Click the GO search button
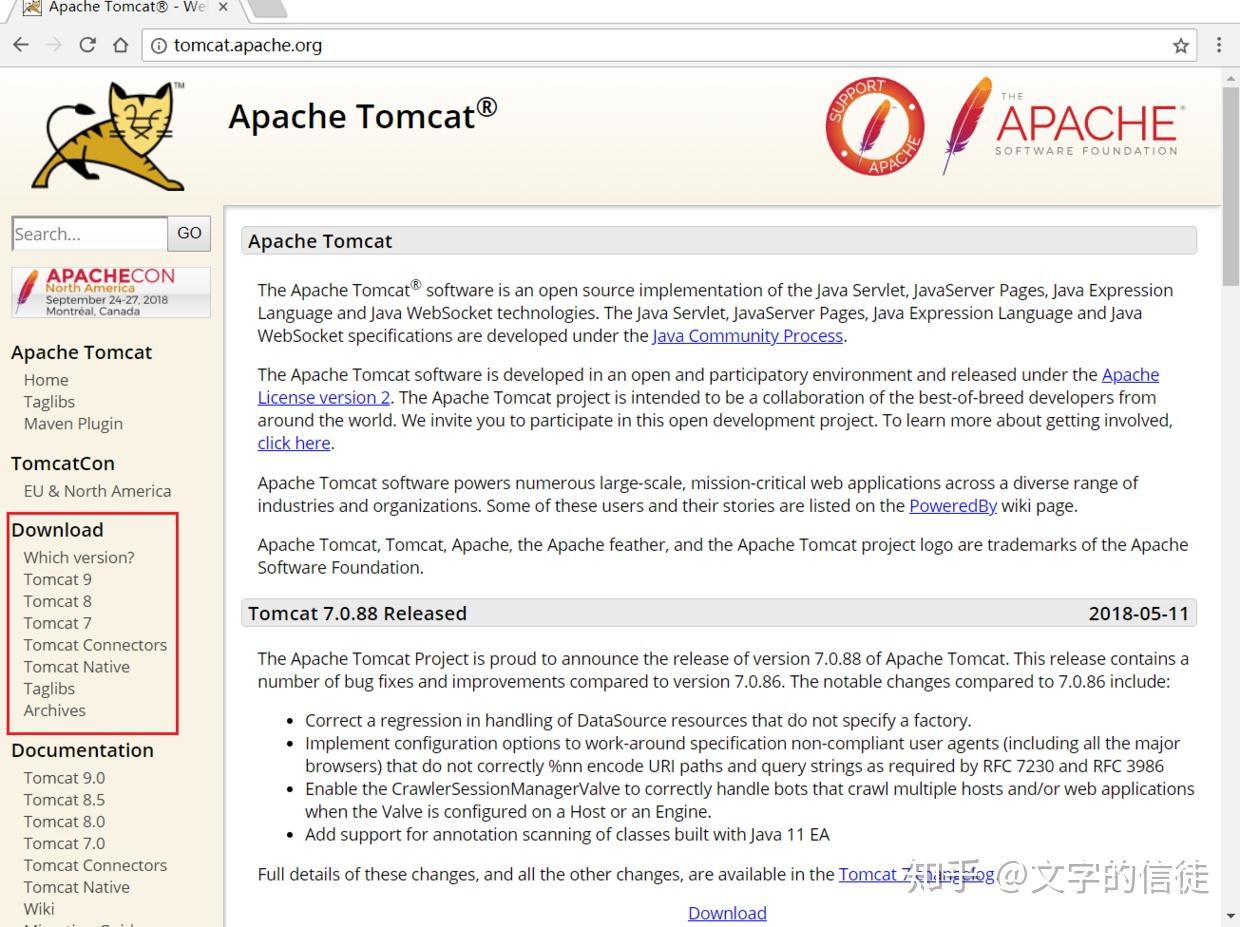 click(x=189, y=233)
